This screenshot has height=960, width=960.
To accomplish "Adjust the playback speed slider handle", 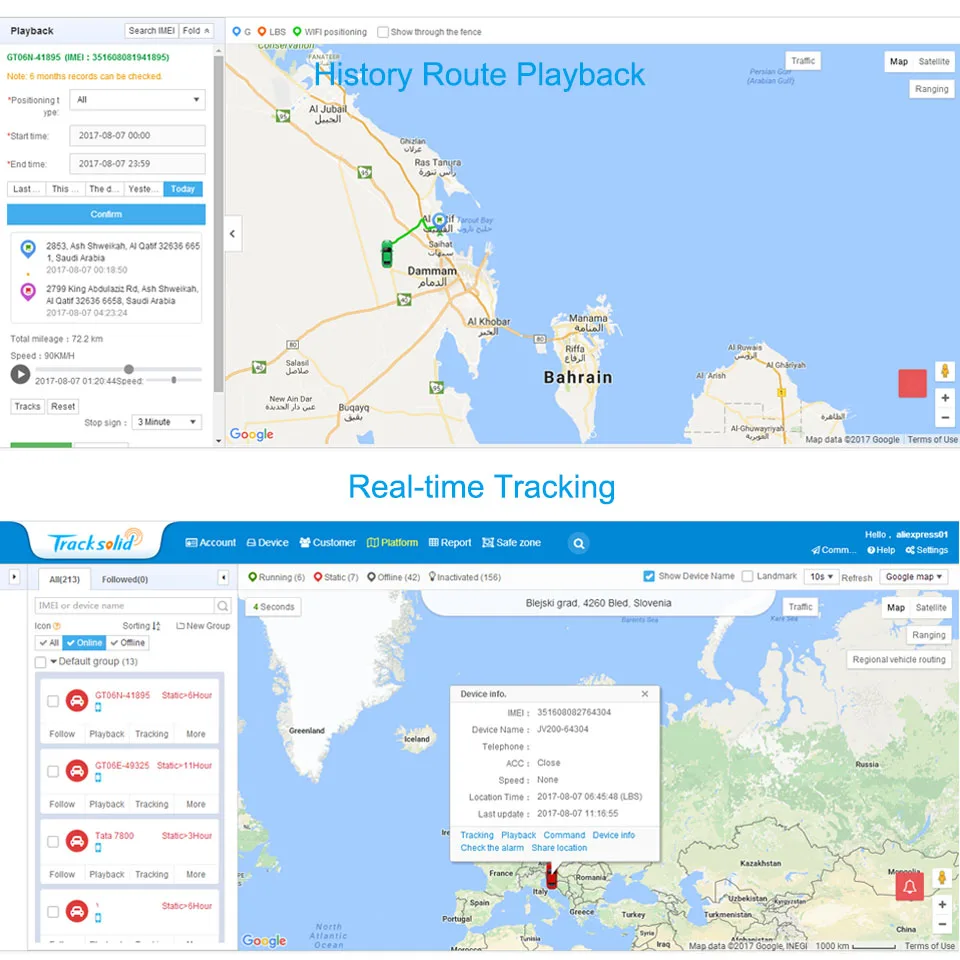I will [x=174, y=380].
